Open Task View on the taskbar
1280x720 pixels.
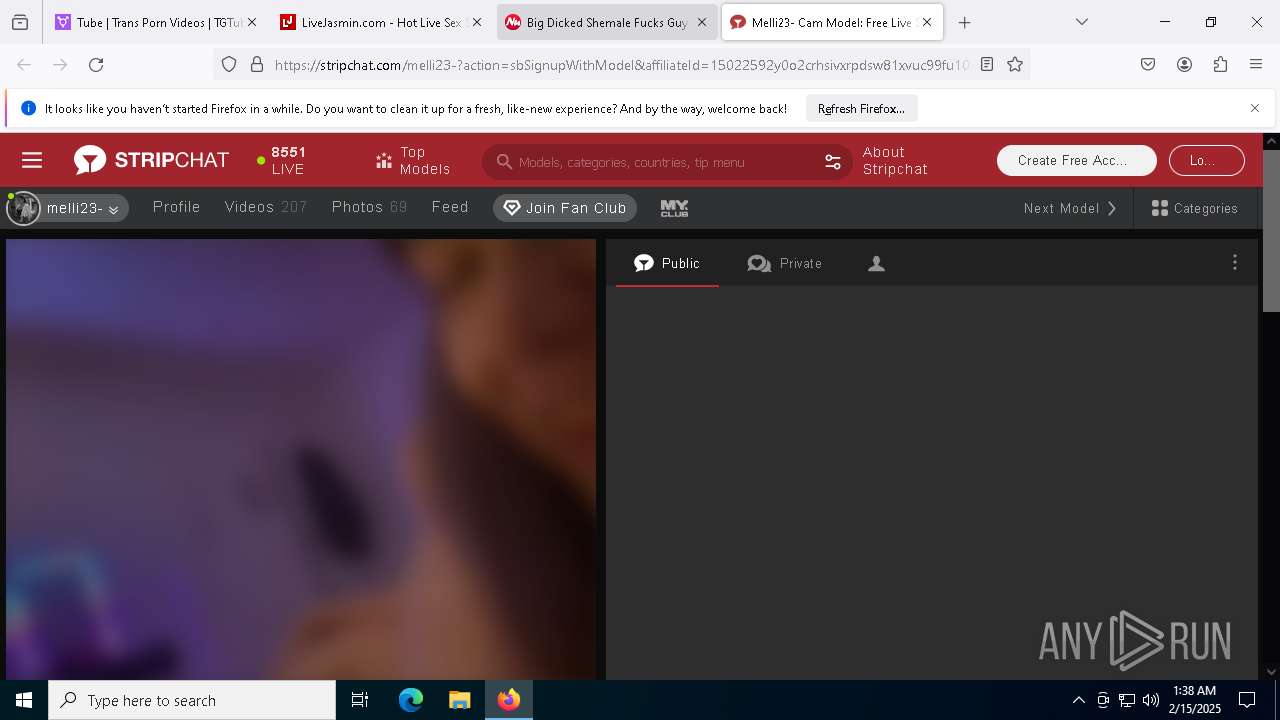click(360, 700)
